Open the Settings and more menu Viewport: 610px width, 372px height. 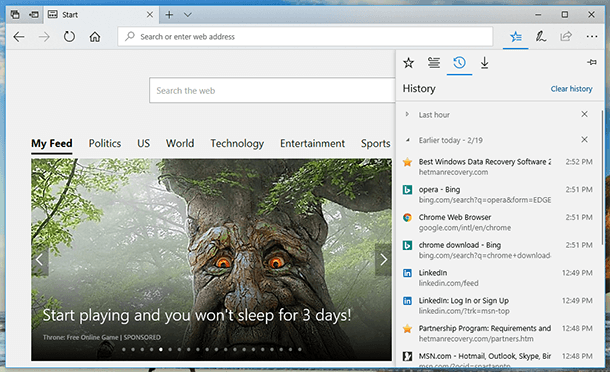(x=591, y=37)
